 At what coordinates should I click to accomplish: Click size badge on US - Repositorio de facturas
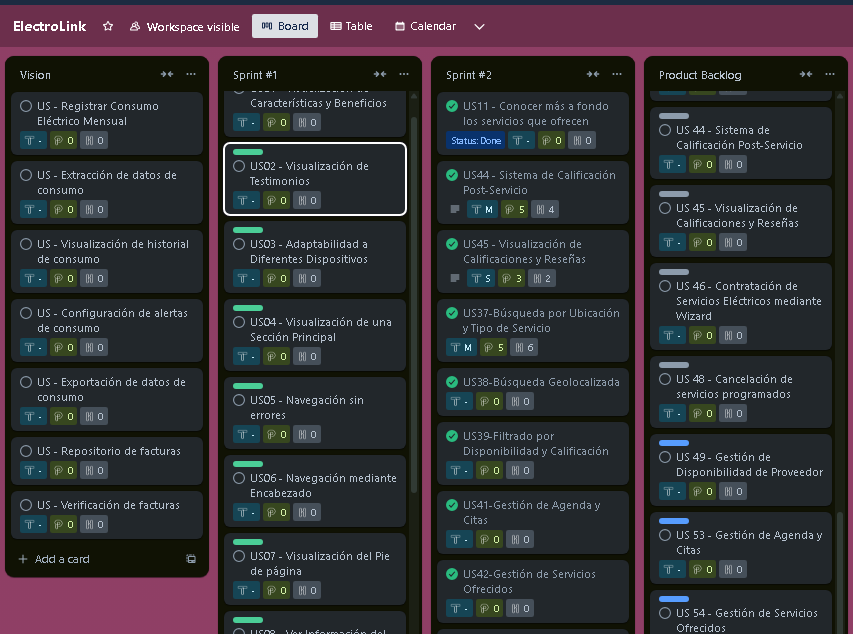33,470
